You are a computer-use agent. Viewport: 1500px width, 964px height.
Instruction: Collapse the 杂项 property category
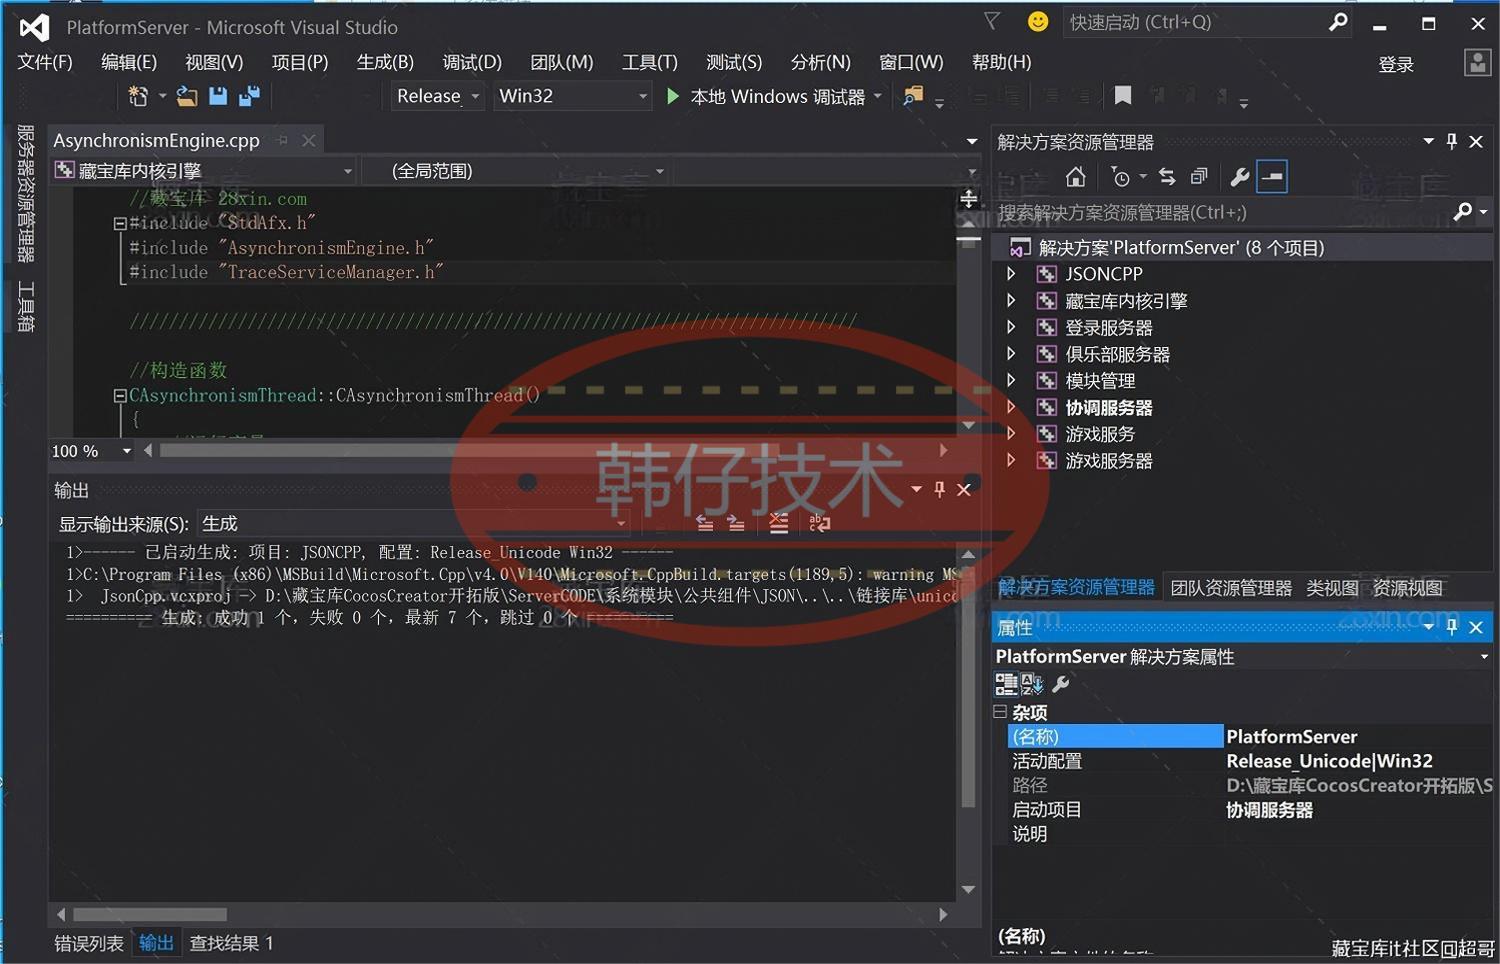tap(1000, 712)
